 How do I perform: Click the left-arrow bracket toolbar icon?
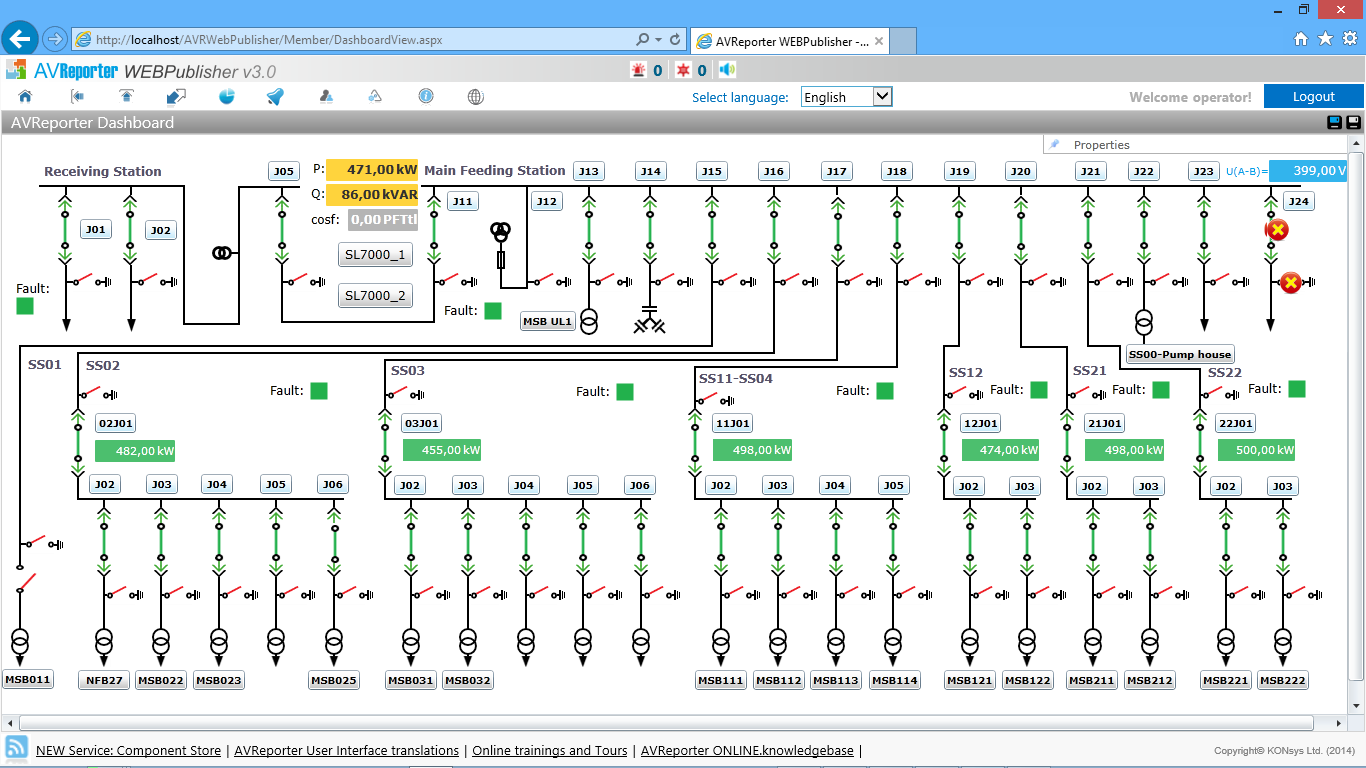click(76, 97)
